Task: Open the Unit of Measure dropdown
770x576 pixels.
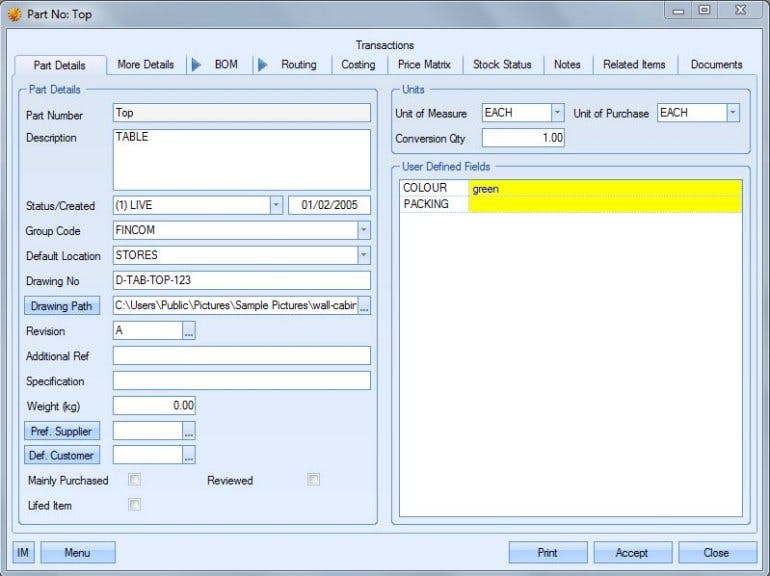Action: click(557, 112)
